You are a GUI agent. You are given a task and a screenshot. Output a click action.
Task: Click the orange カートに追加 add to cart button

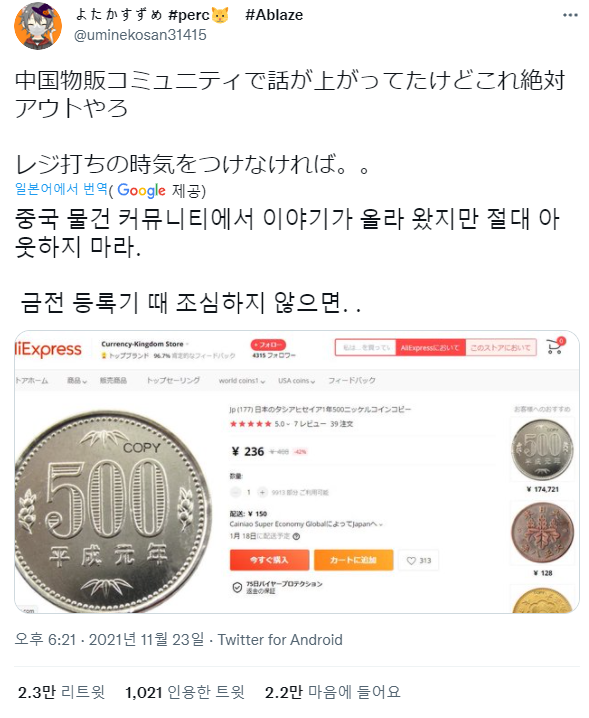pyautogui.click(x=354, y=560)
